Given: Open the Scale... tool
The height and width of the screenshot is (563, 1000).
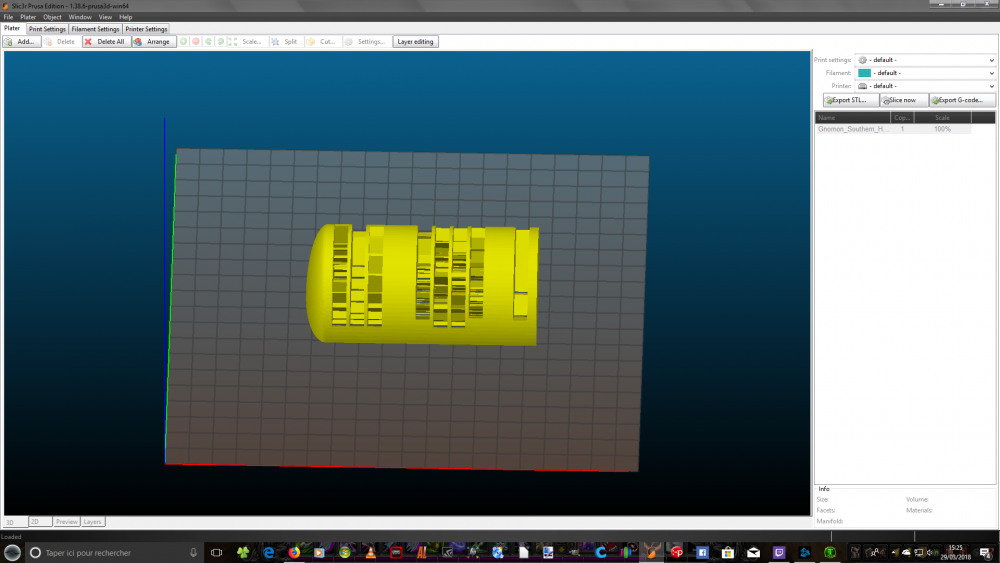Looking at the screenshot, I should click(246, 41).
